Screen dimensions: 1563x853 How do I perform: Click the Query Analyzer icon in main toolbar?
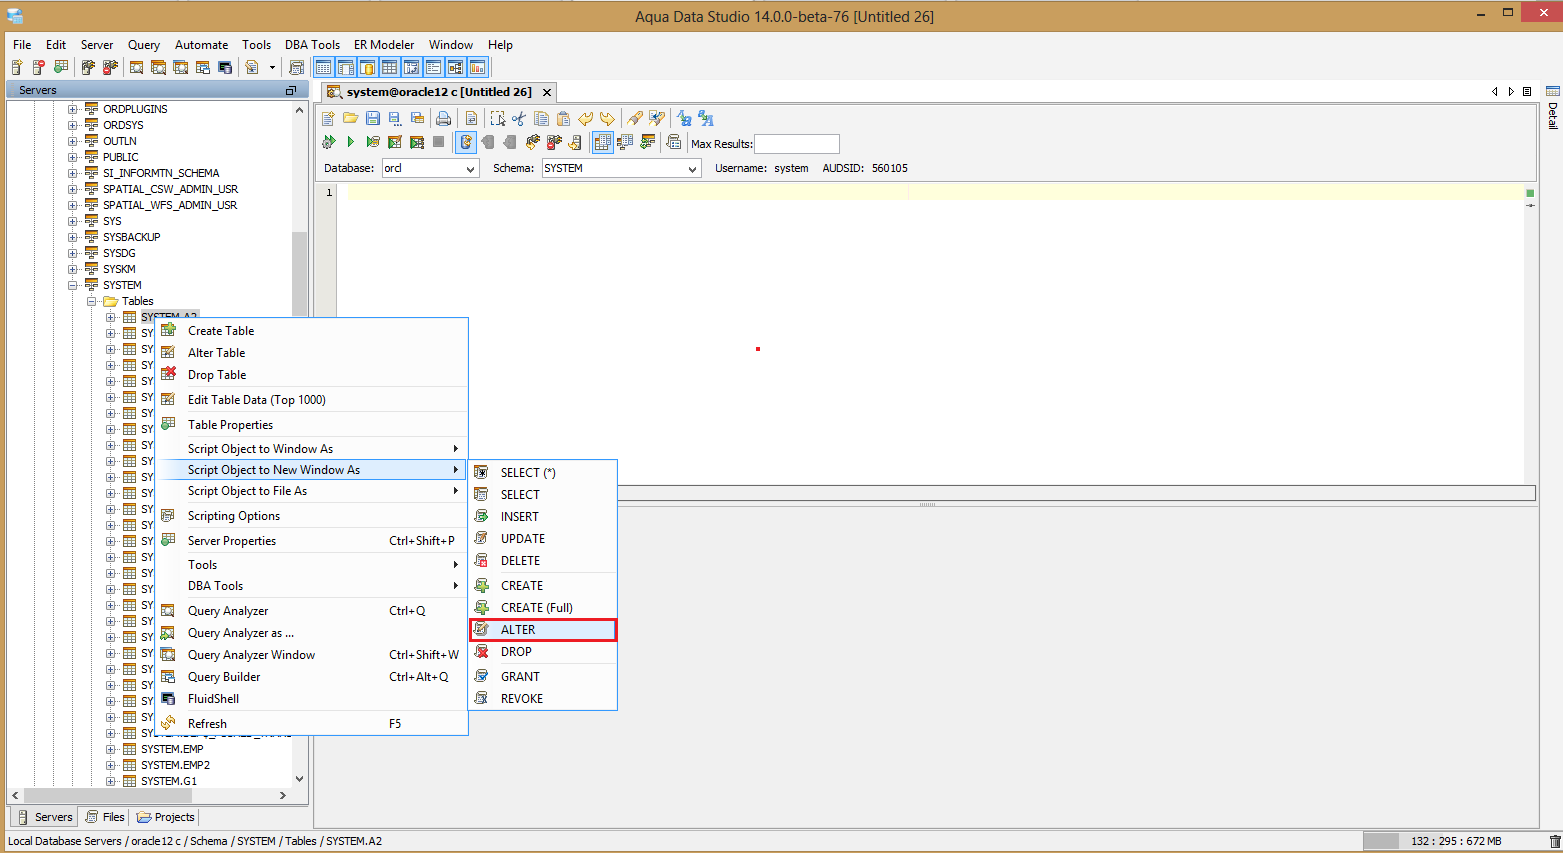[137, 67]
